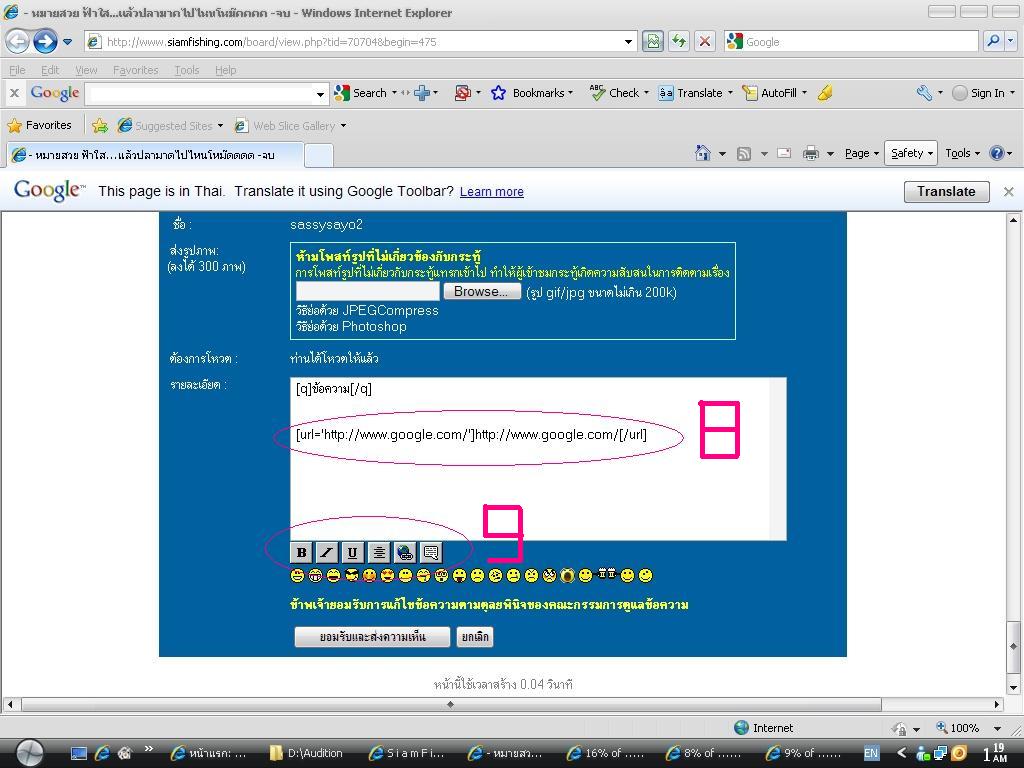Click the Stop loading X icon
Viewport: 1024px width, 768px height.
pyautogui.click(x=705, y=42)
